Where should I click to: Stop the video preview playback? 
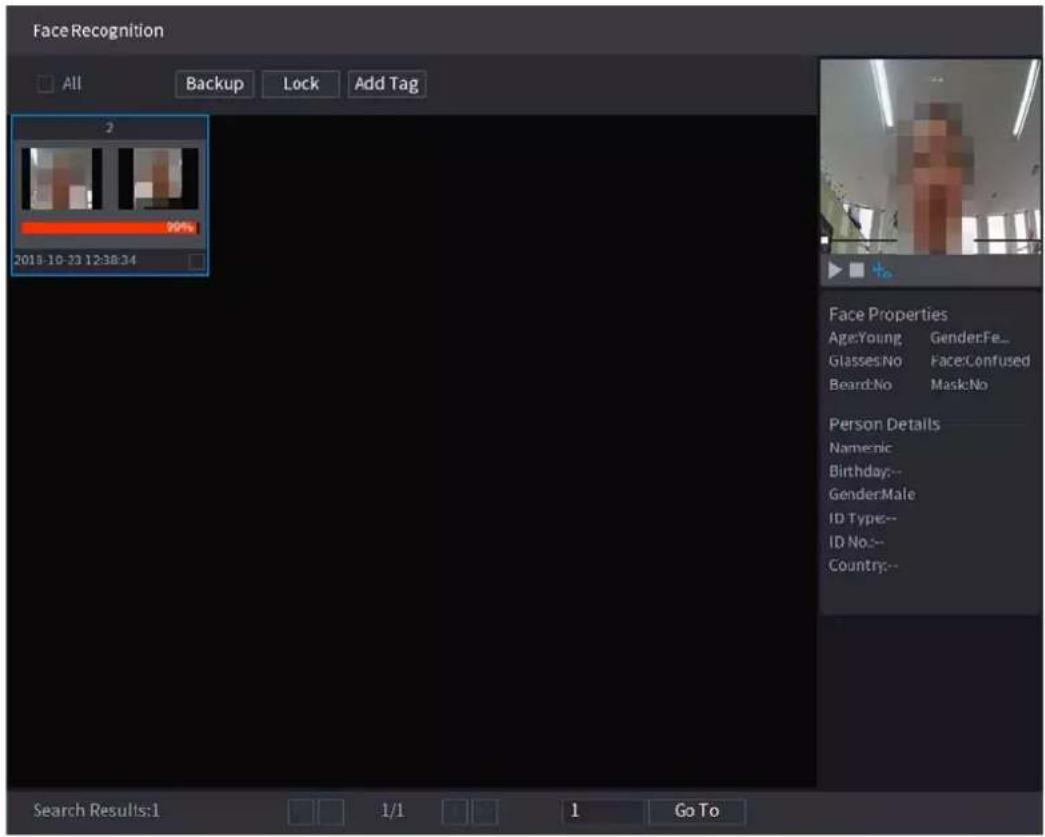[856, 271]
